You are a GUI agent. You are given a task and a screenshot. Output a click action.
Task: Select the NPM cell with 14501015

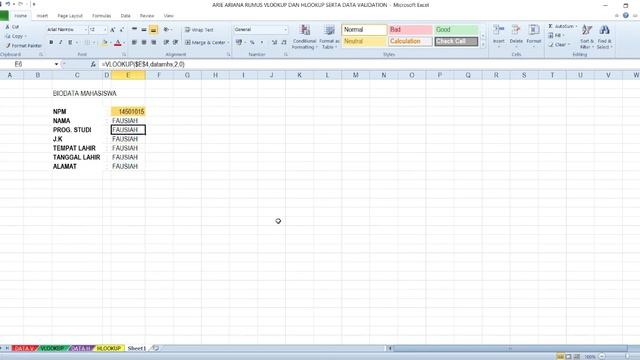[128, 111]
